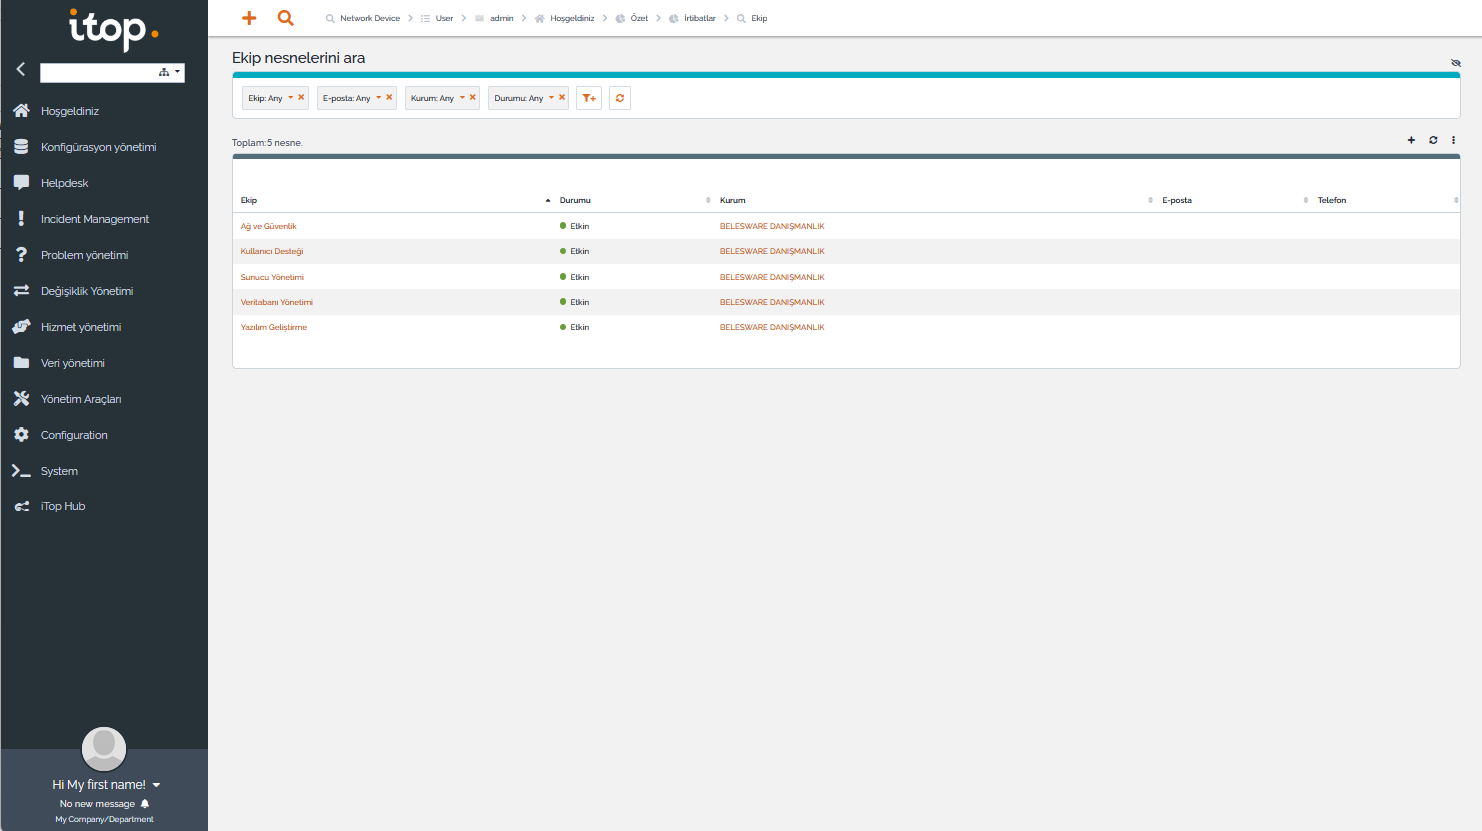This screenshot has height=831, width=1482.
Task: Click the notification bell icon
Action: point(145,804)
